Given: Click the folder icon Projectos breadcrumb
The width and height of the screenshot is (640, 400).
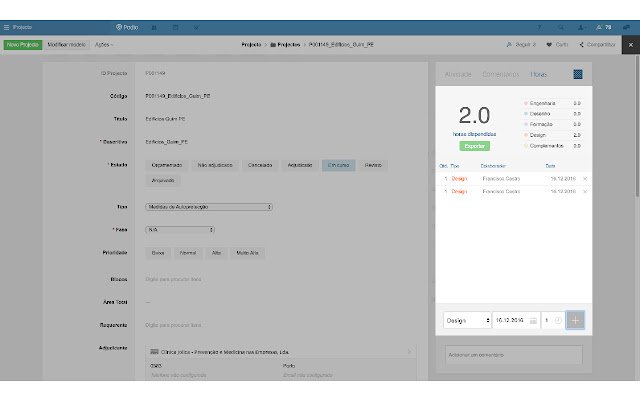Looking at the screenshot, I should coord(273,44).
